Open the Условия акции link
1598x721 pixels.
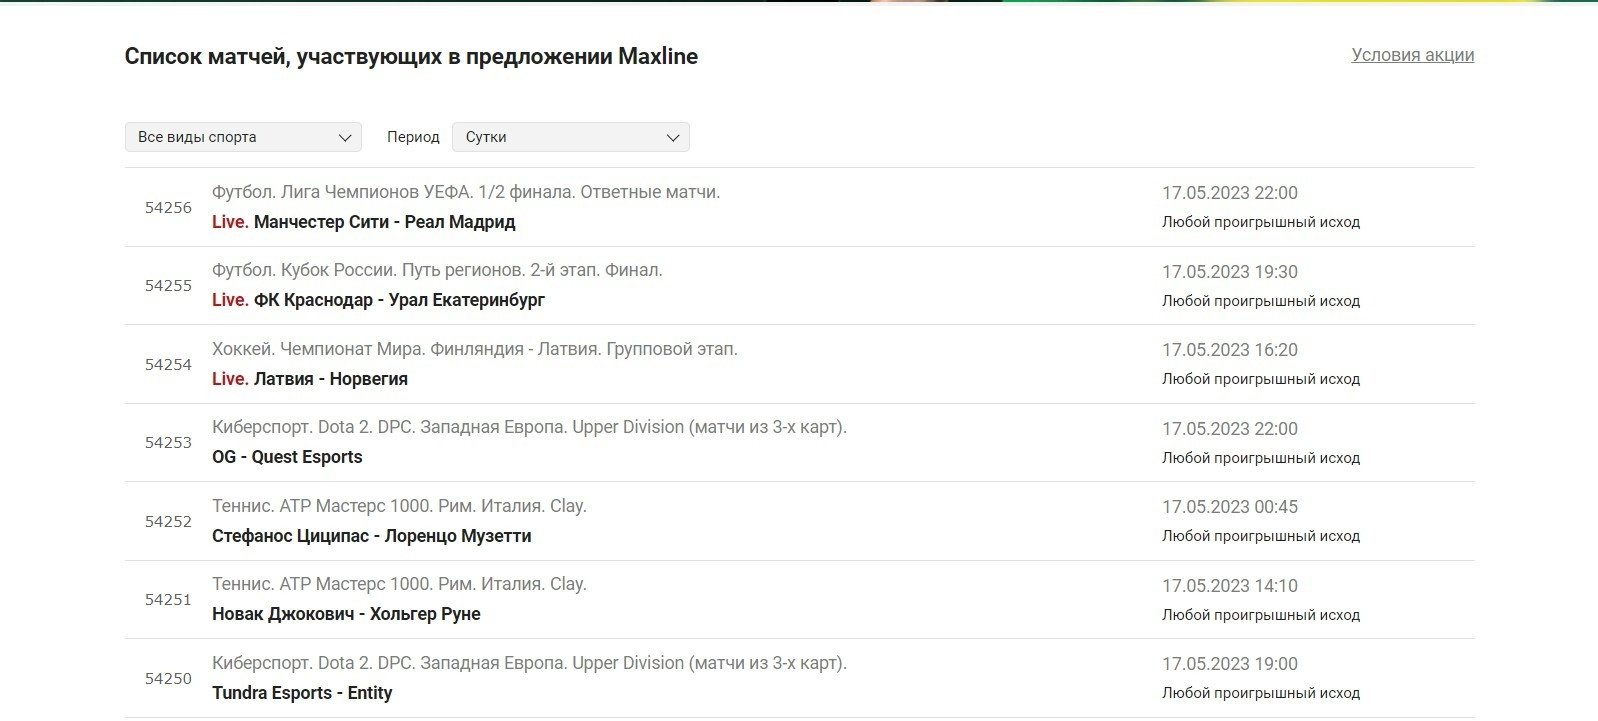tap(1412, 55)
